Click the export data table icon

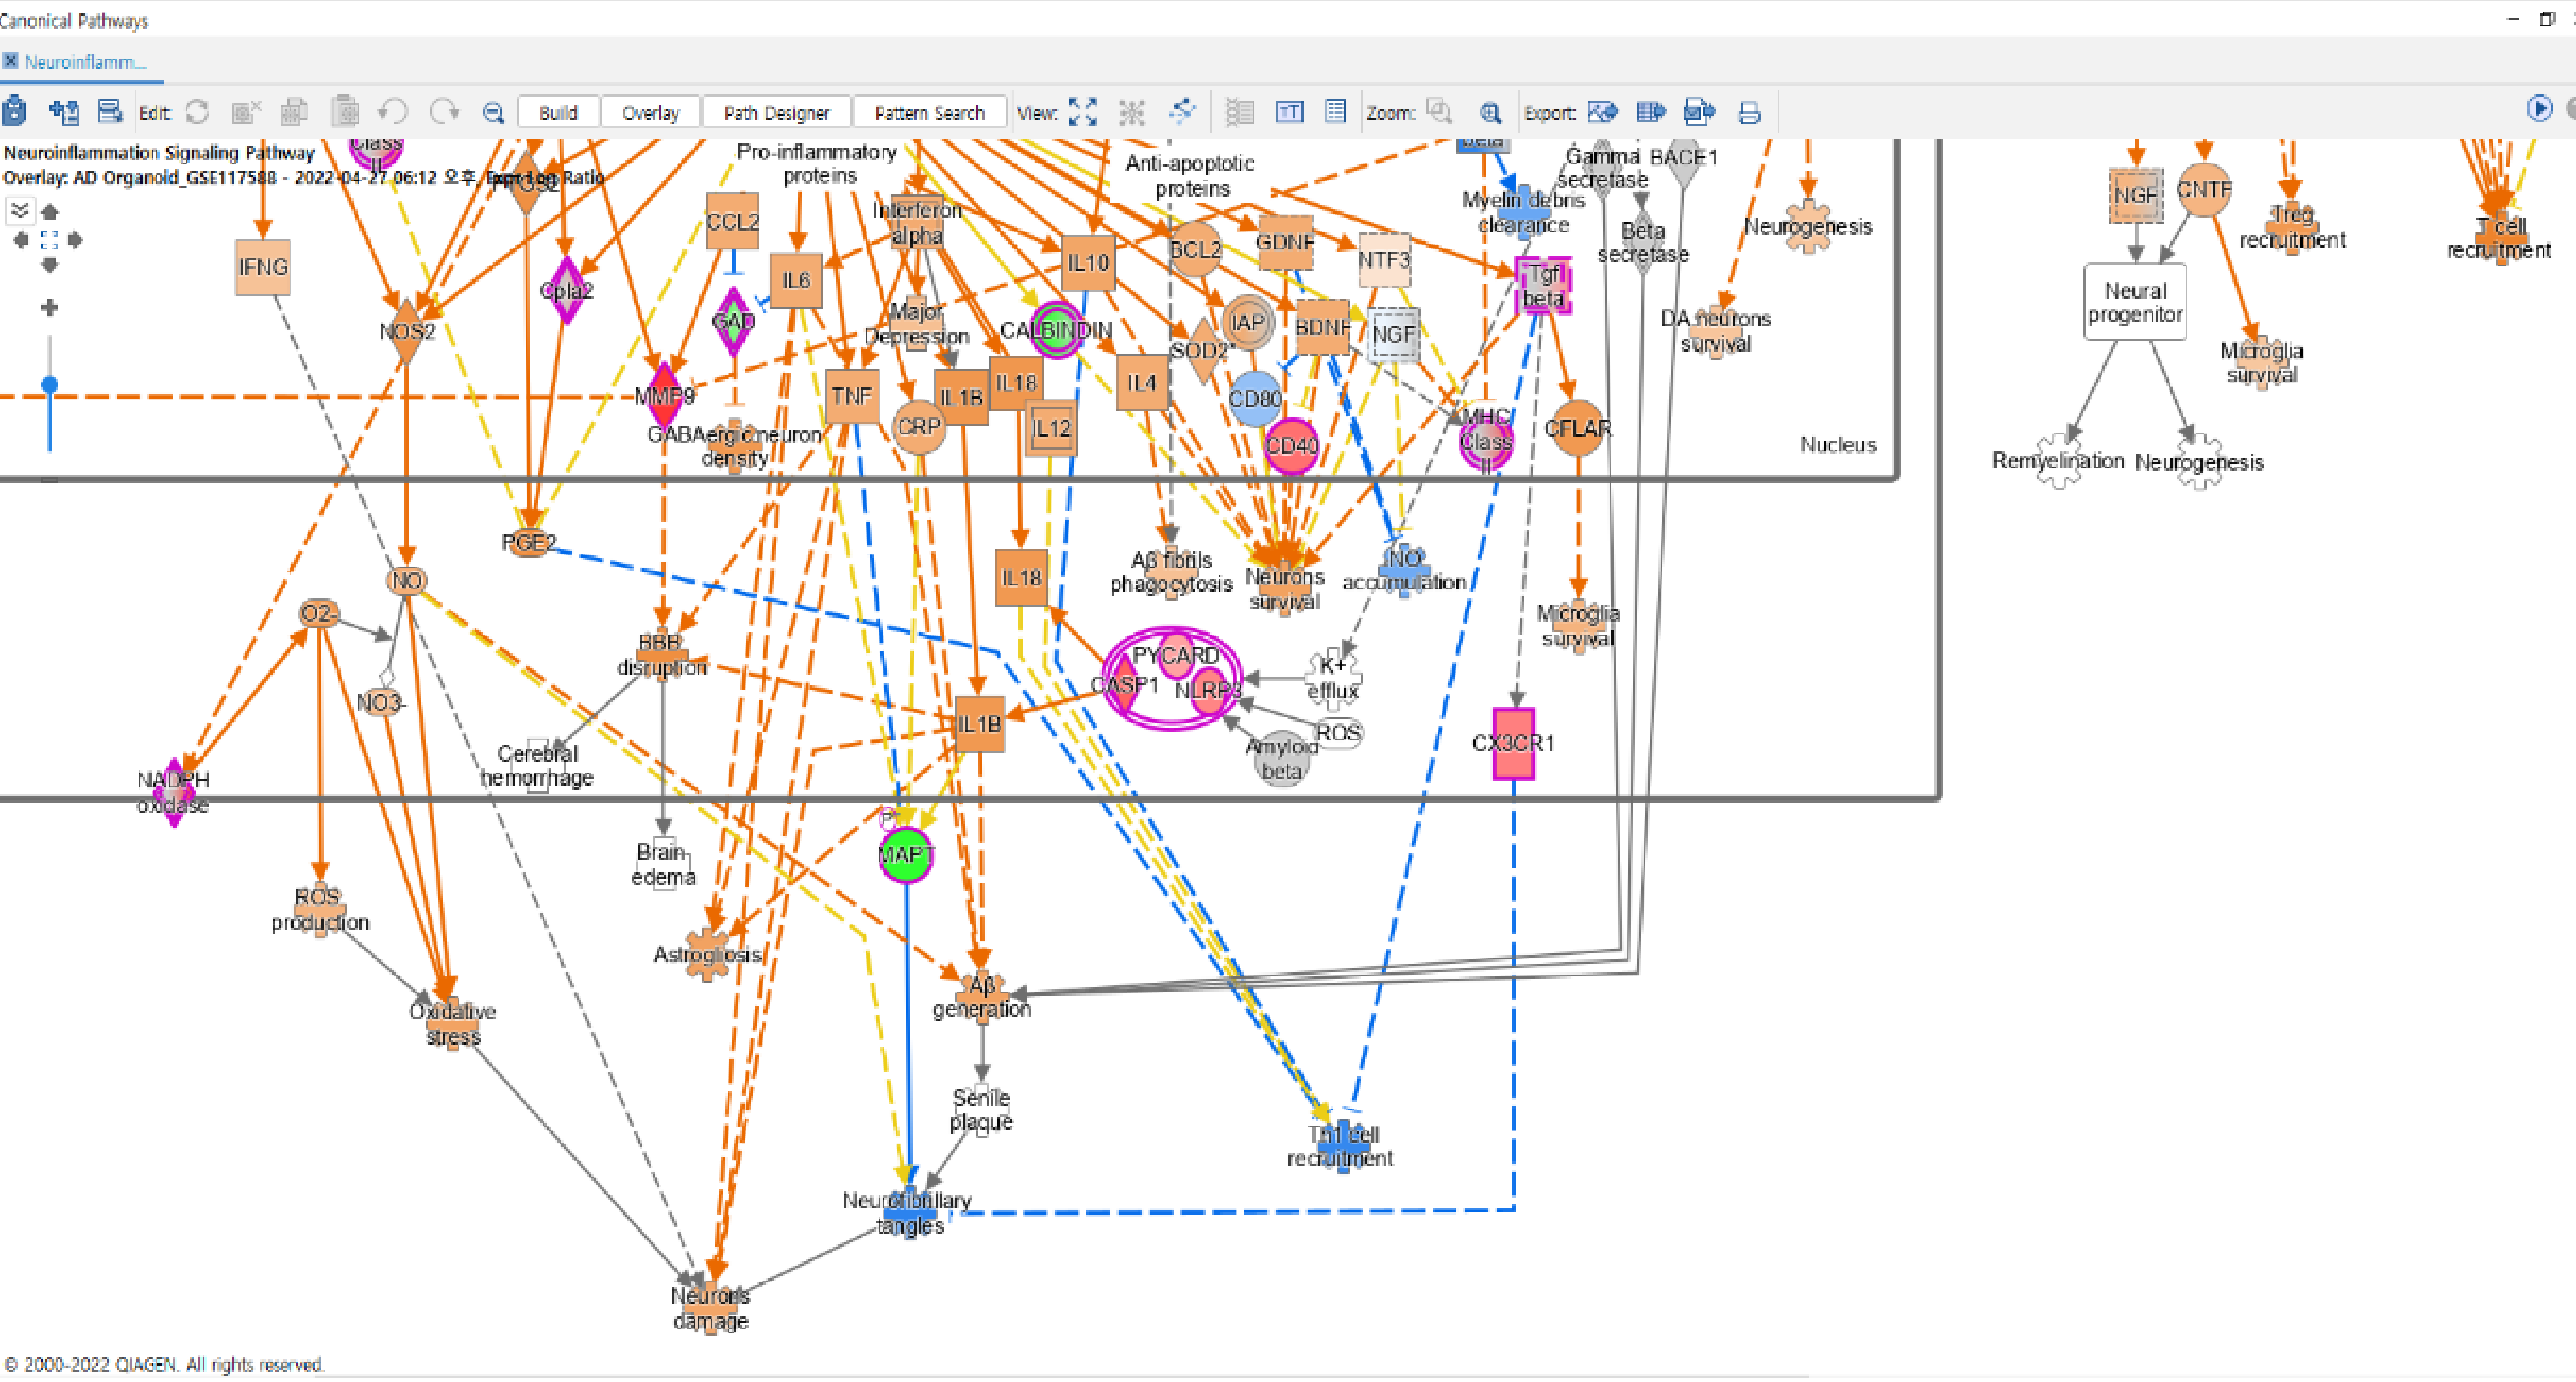tap(1651, 112)
